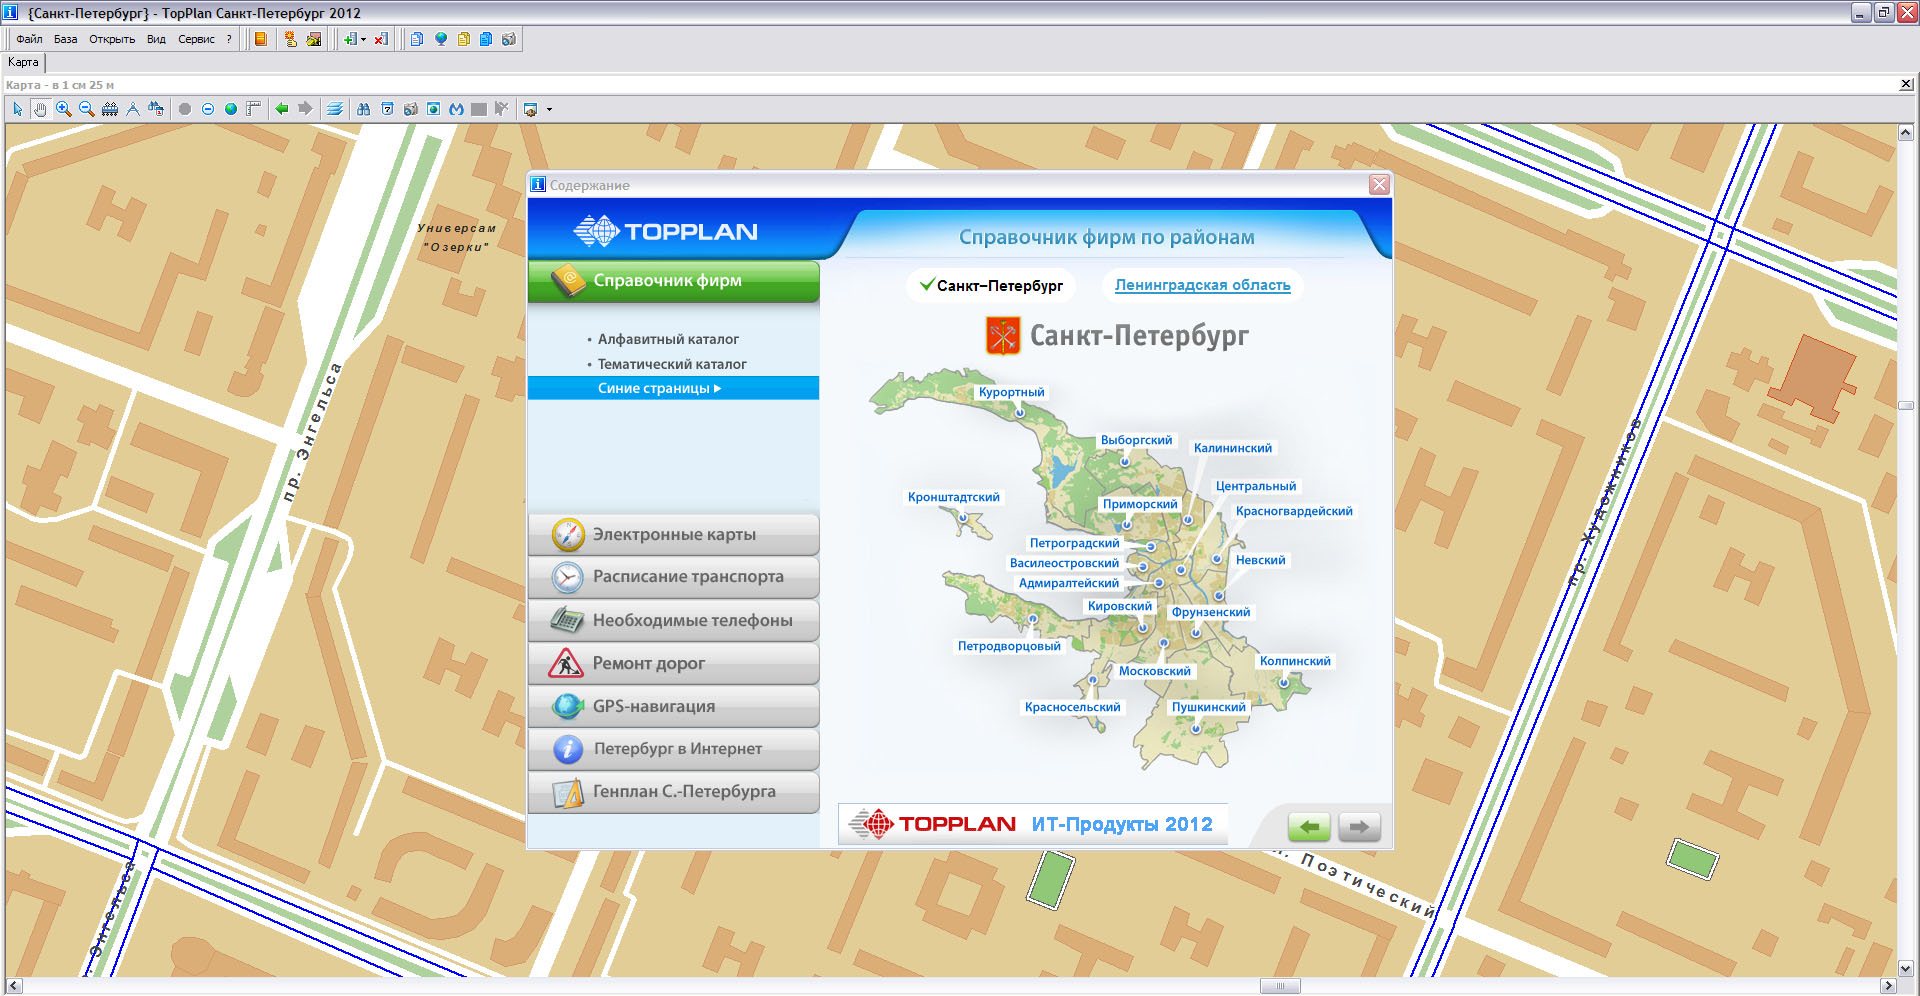Click the vertical map scrollbar up arrow
The image size is (1920, 996).
pyautogui.click(x=1906, y=133)
